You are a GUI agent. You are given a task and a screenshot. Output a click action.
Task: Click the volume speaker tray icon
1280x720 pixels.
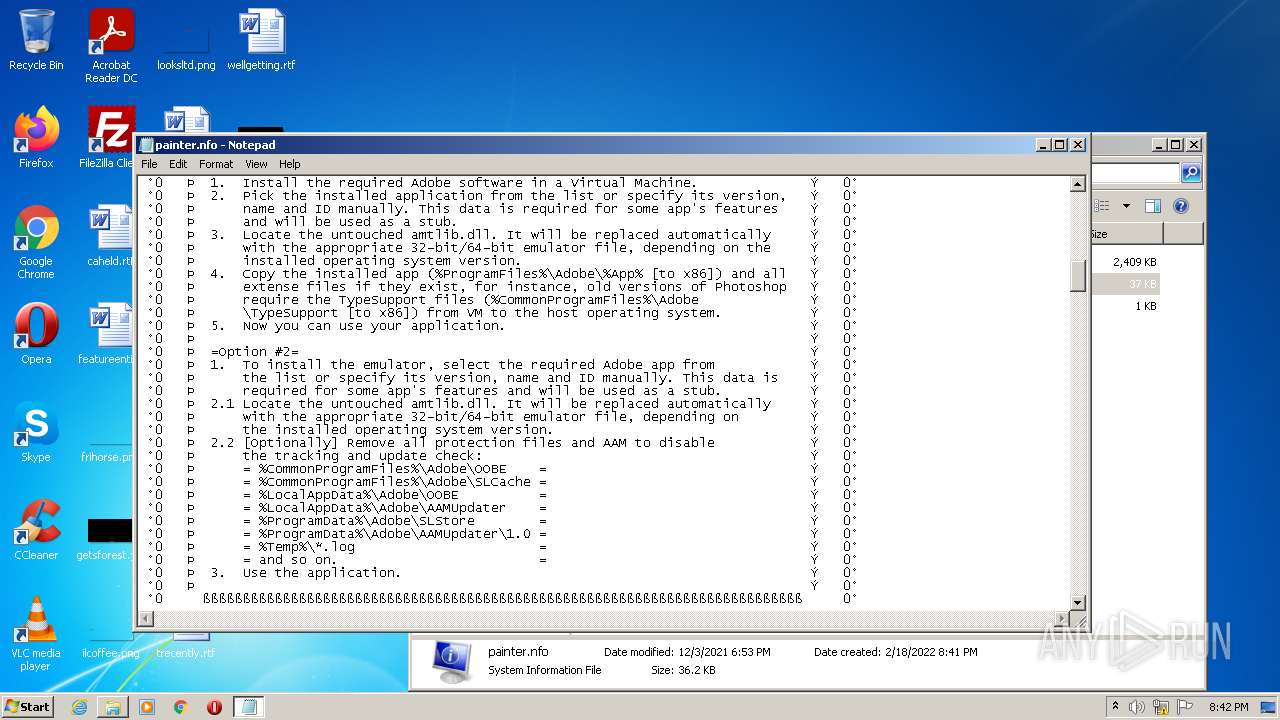point(1139,706)
